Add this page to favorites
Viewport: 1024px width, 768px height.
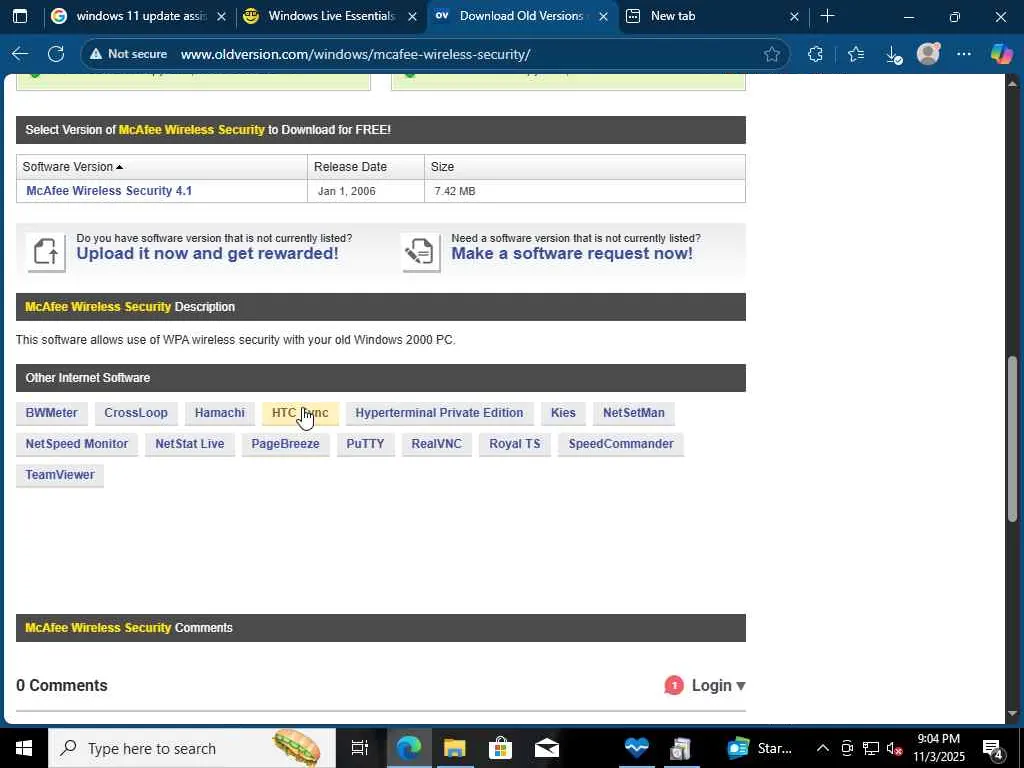[771, 54]
